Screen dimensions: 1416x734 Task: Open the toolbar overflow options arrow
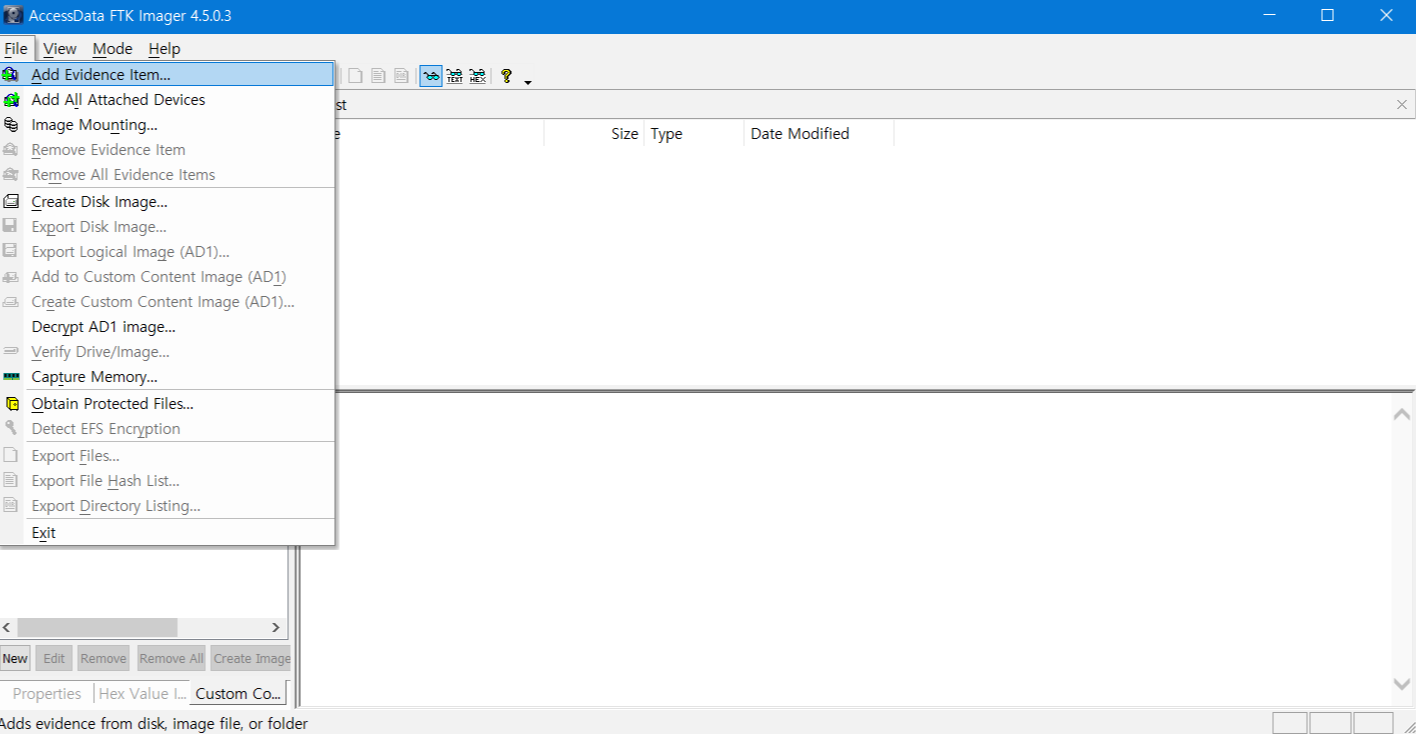pyautogui.click(x=528, y=82)
